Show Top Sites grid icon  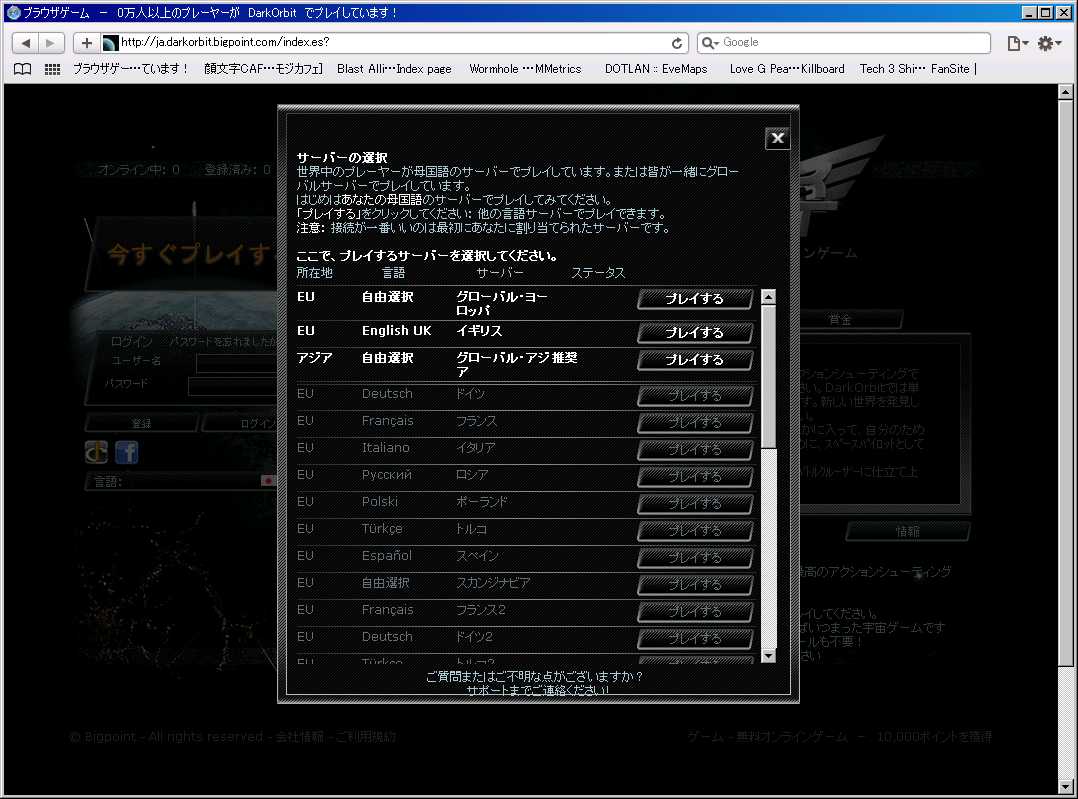pos(52,69)
